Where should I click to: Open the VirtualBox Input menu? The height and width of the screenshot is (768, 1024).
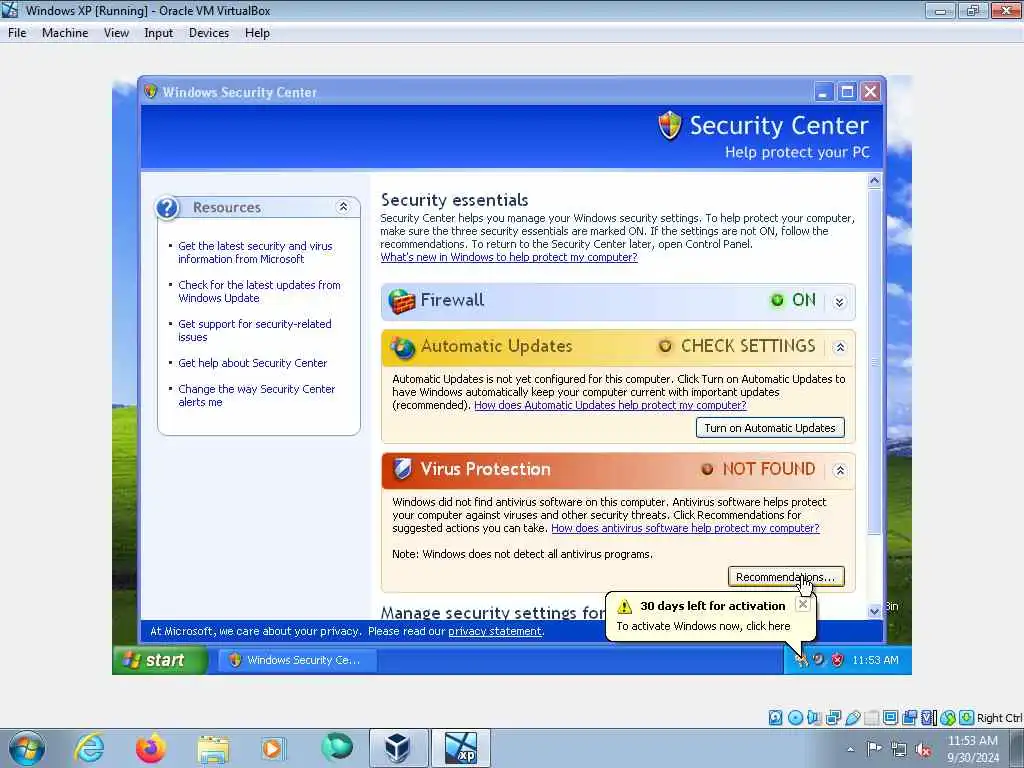[x=159, y=33]
